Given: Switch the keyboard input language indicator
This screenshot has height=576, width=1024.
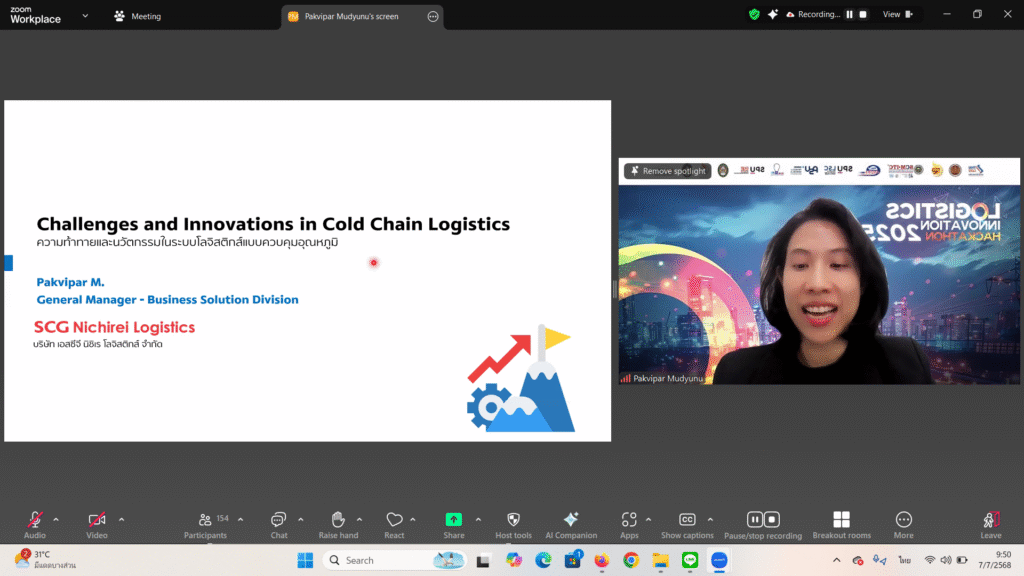Looking at the screenshot, I should [x=904, y=560].
